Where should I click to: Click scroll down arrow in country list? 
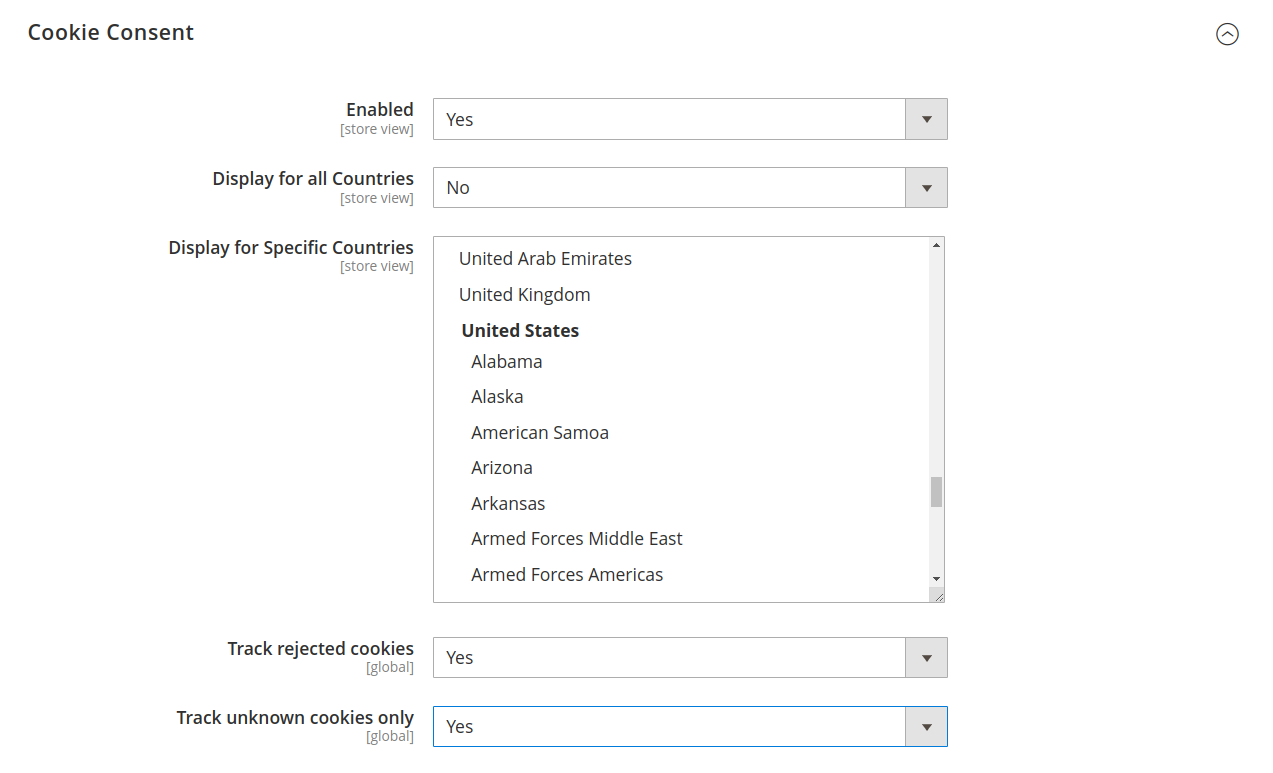click(x=936, y=579)
